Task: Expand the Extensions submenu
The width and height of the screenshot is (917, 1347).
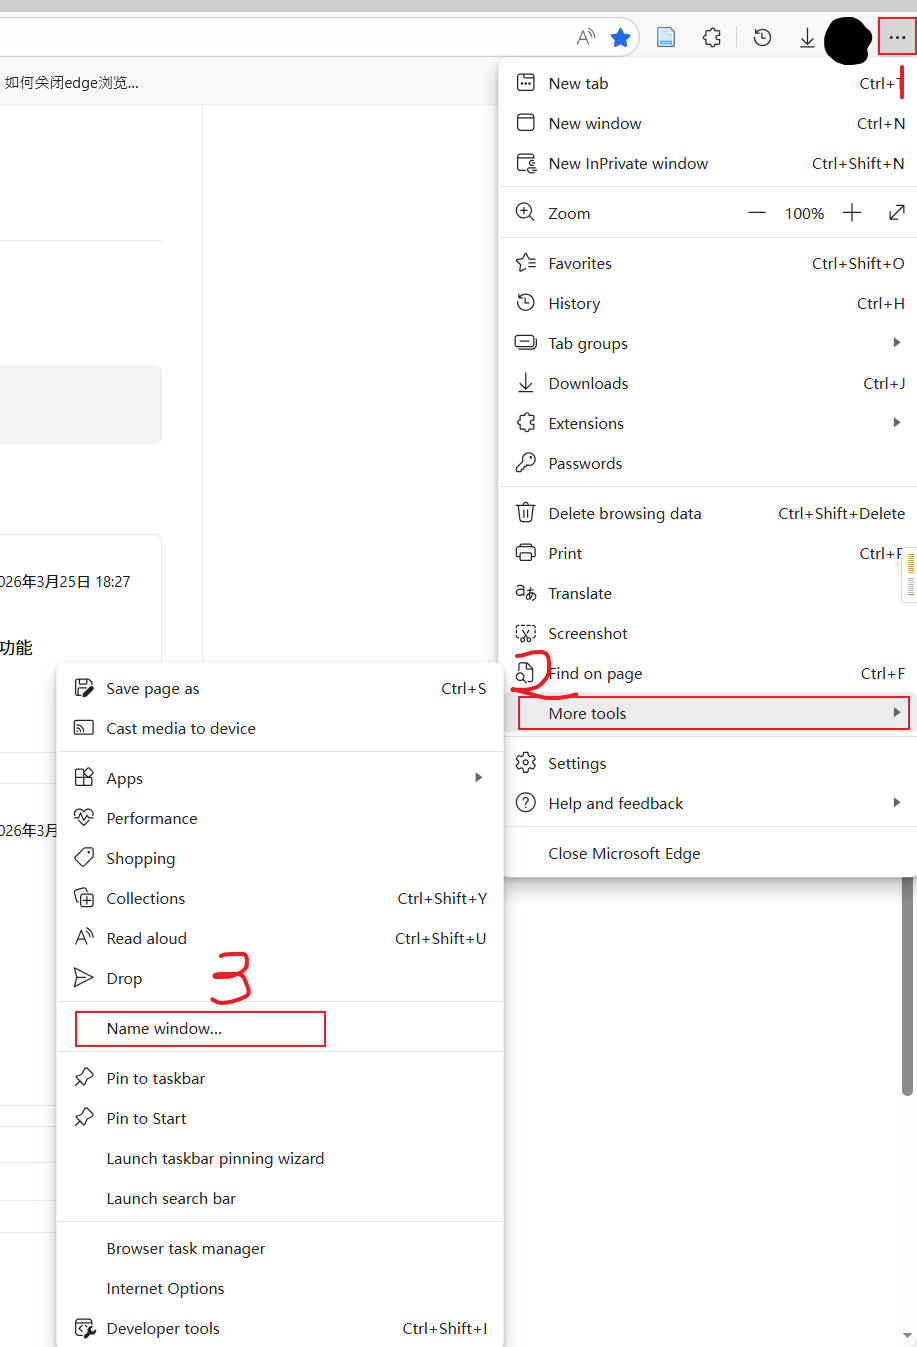Action: point(709,423)
